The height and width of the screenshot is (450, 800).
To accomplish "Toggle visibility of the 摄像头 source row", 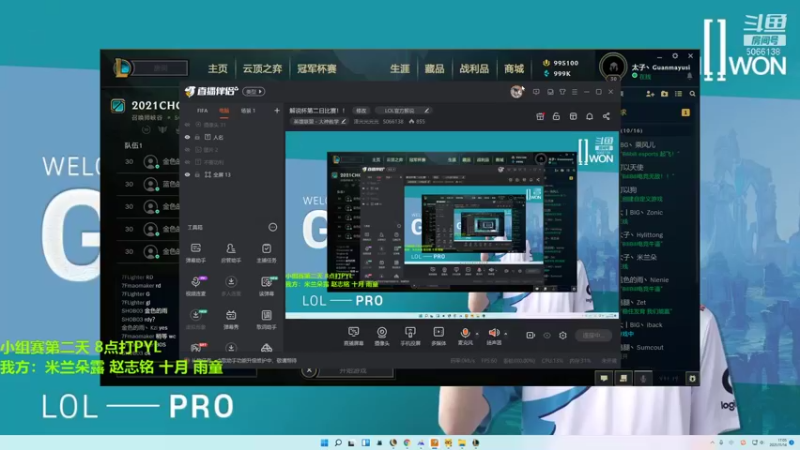I will point(187,124).
